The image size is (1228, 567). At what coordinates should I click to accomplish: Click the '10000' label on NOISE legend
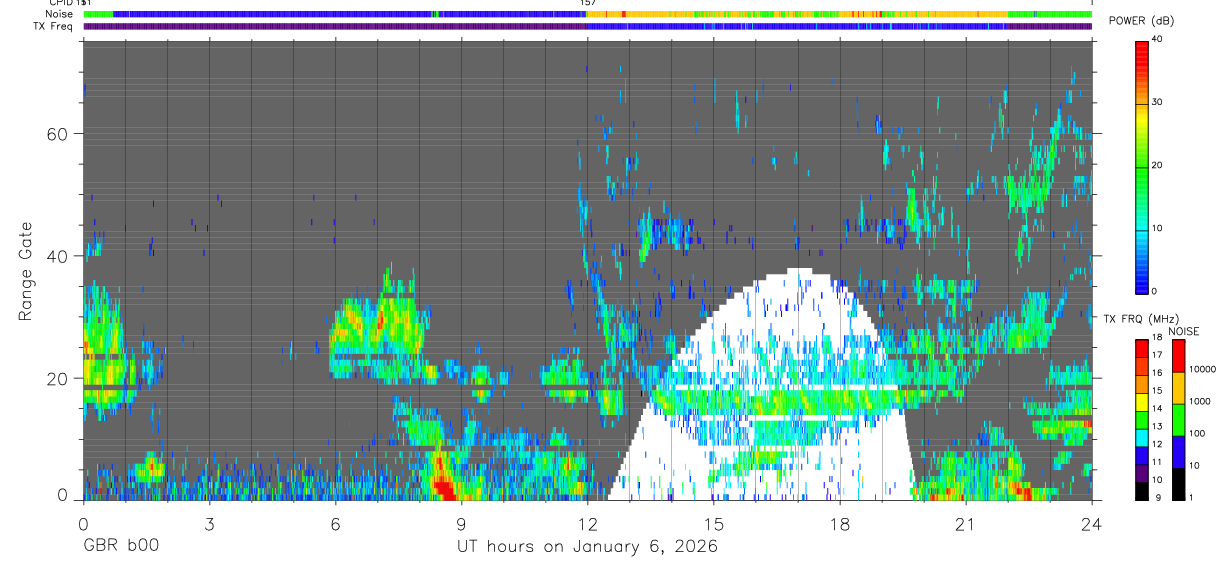point(1201,369)
